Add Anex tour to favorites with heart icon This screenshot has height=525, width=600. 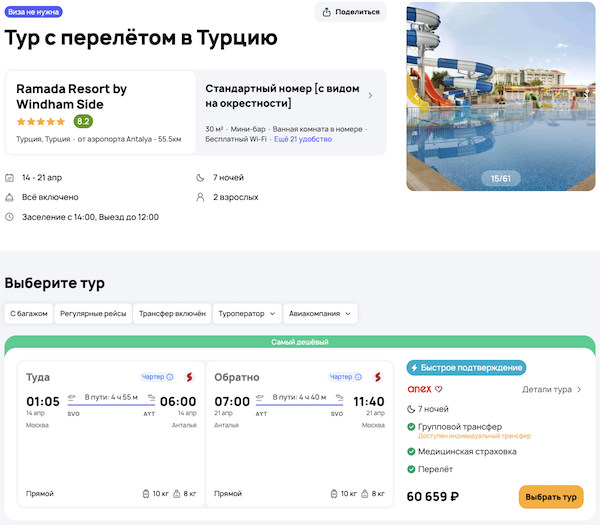(438, 389)
